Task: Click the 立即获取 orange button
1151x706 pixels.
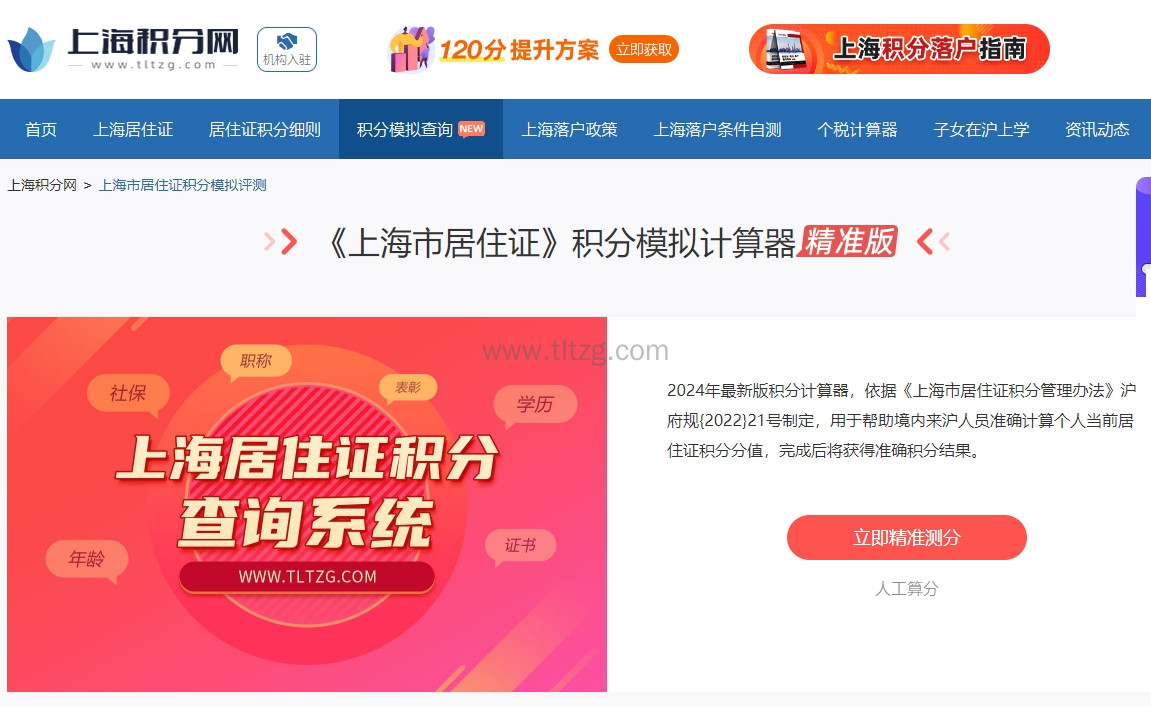Action: 644,49
